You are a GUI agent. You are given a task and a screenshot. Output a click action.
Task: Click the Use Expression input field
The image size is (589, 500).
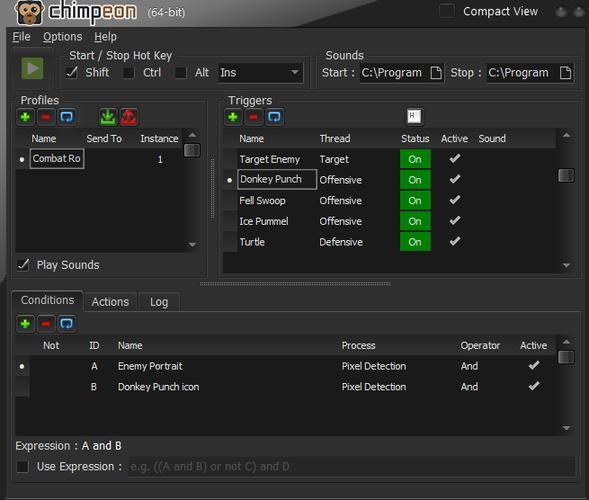352,467
